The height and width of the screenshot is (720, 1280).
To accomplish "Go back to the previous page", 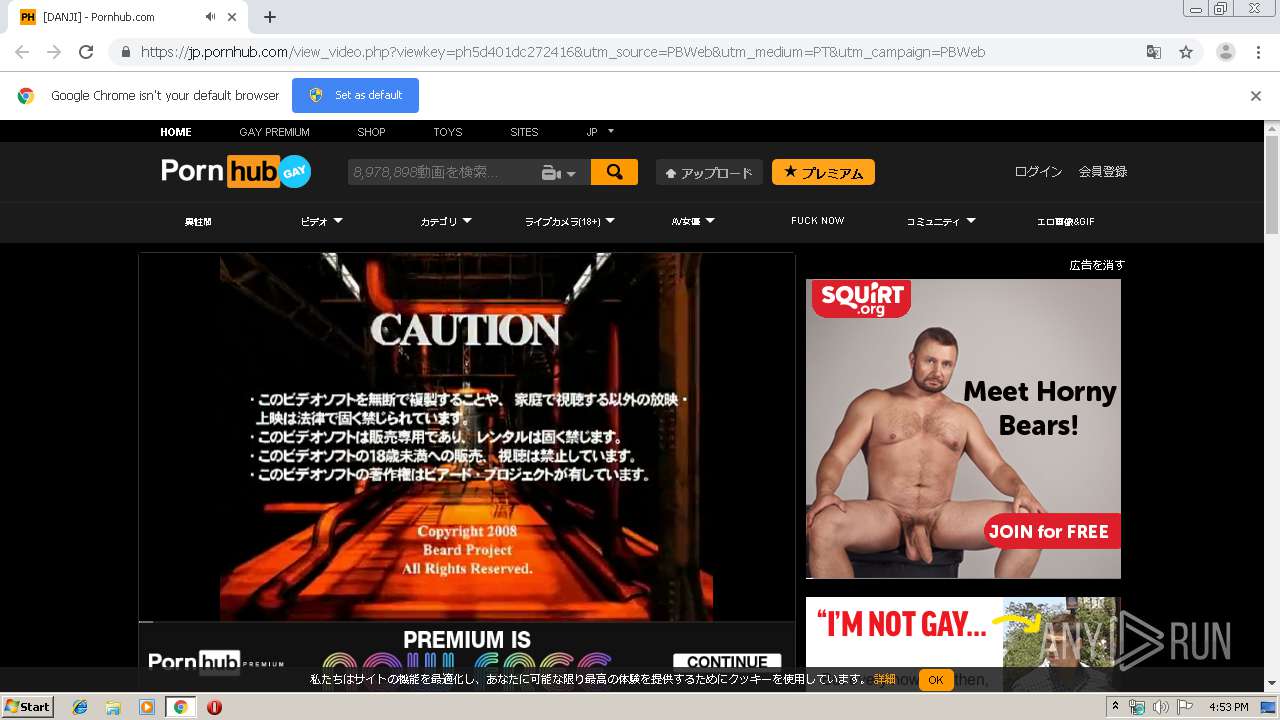I will tap(22, 52).
